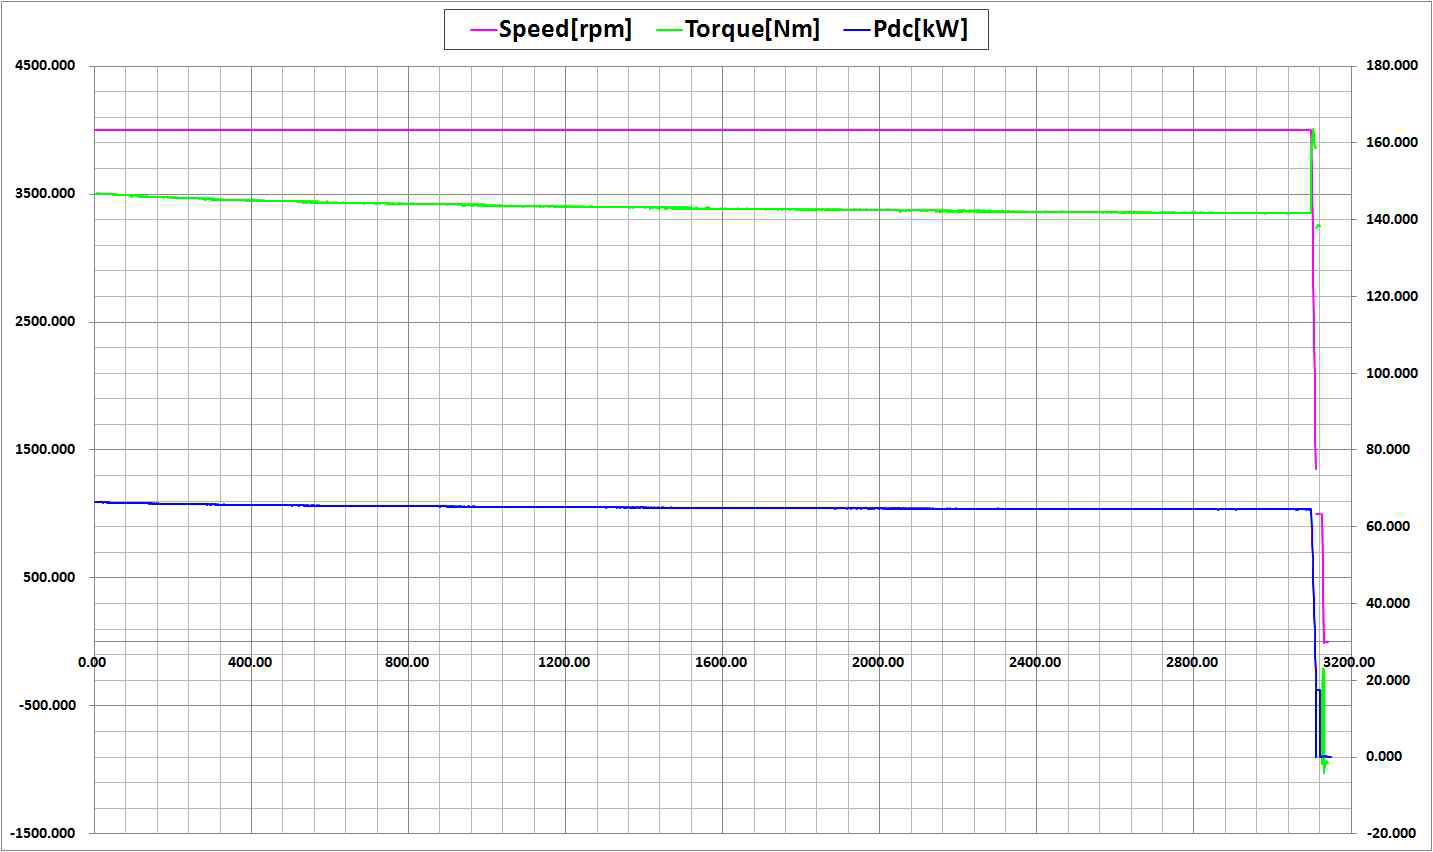1433x852 pixels.
Task: Click the green Torque legend line marker
Action: point(670,30)
